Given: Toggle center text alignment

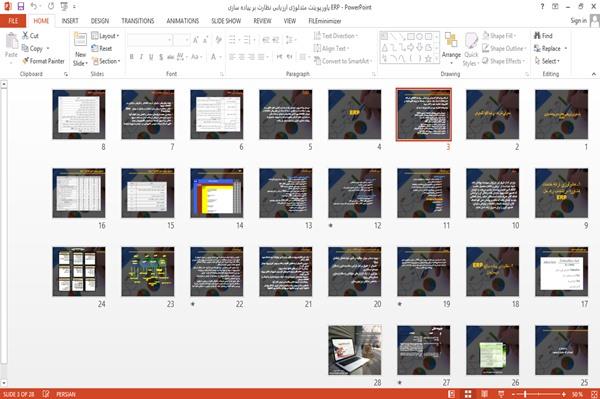Looking at the screenshot, I should click(x=241, y=57).
